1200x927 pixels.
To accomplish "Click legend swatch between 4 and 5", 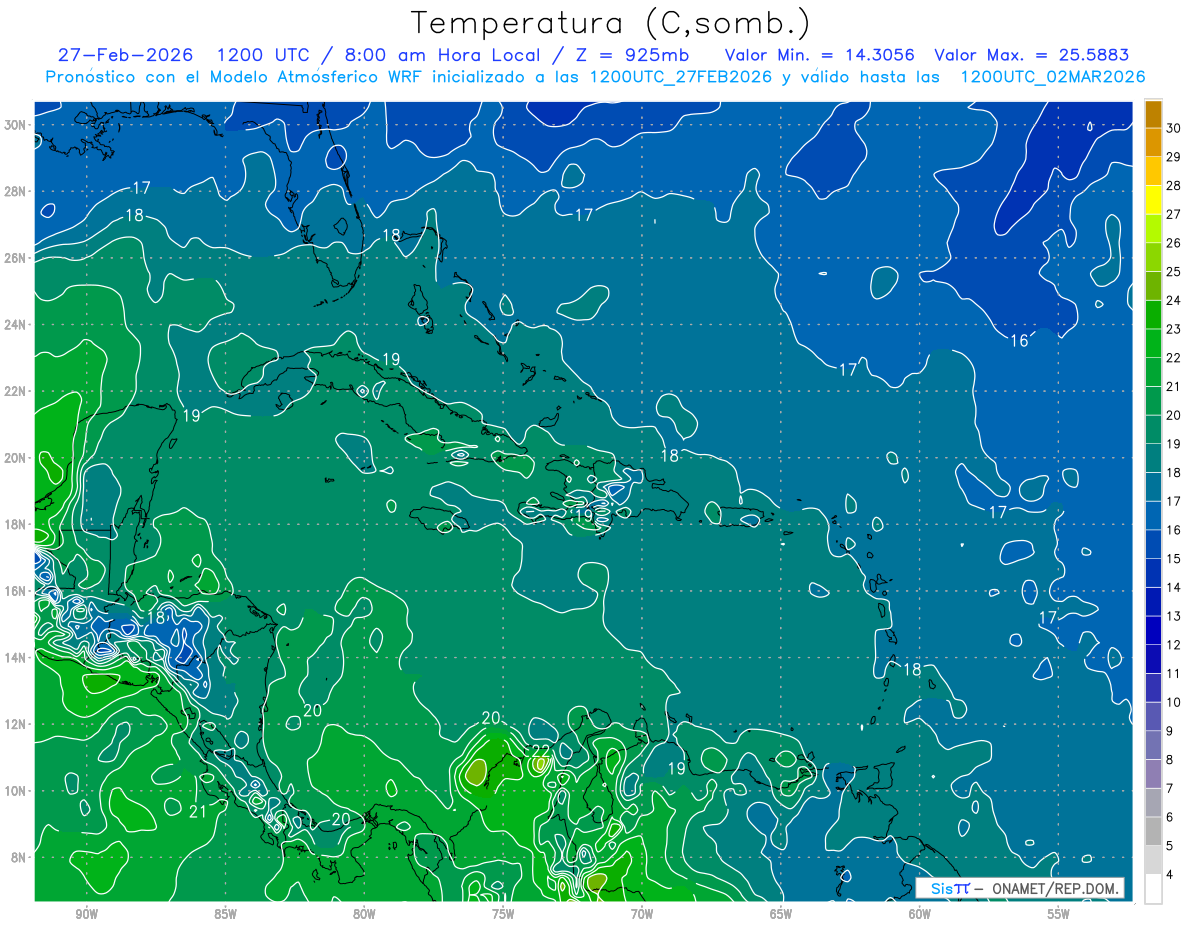I will click(1153, 861).
